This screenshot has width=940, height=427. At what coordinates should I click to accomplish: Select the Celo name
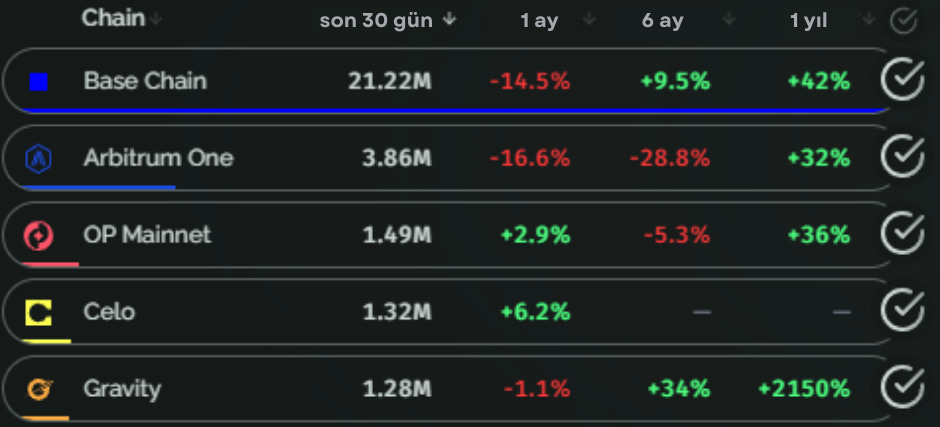click(x=109, y=312)
